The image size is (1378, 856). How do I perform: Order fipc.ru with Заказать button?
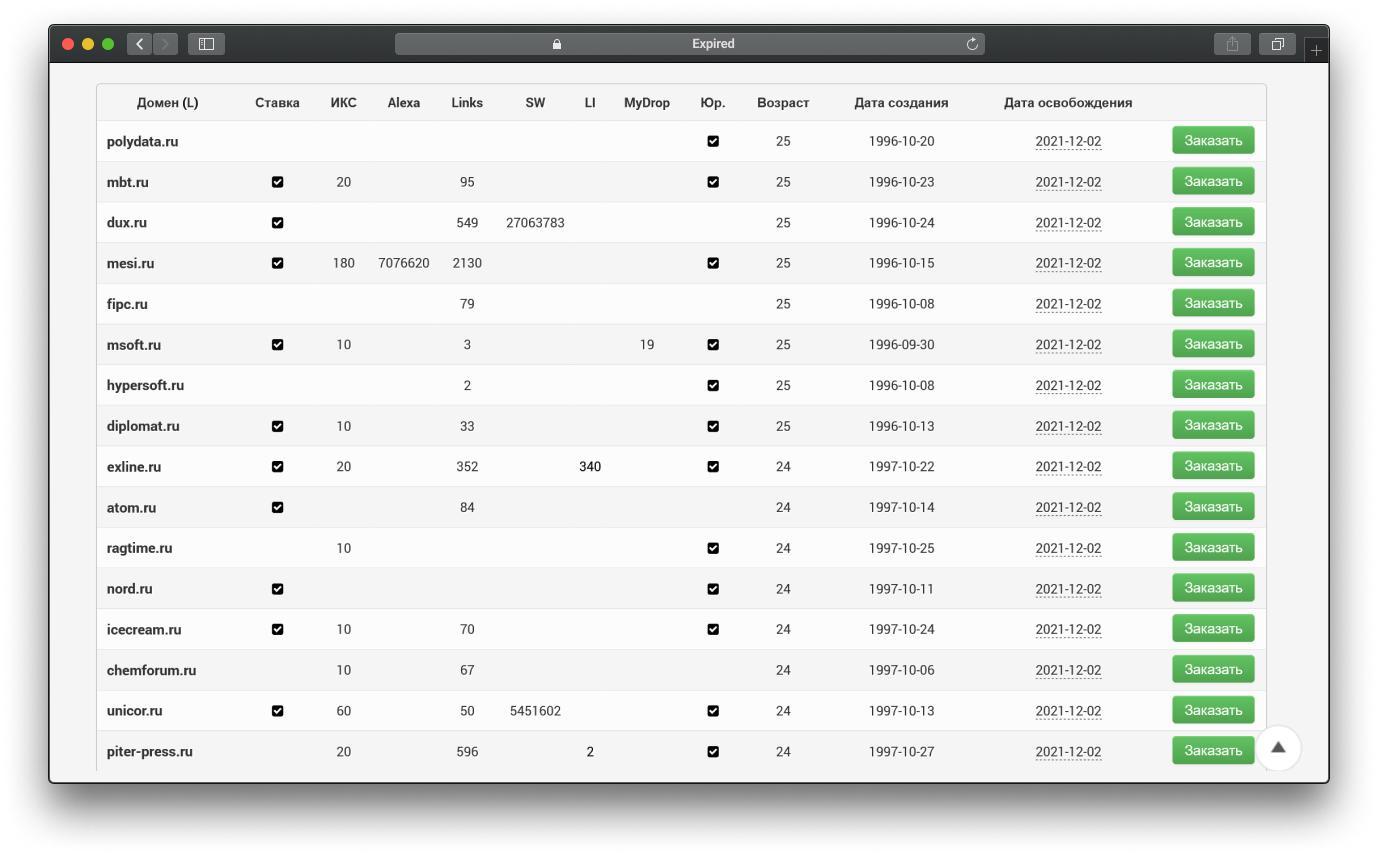tap(1213, 304)
